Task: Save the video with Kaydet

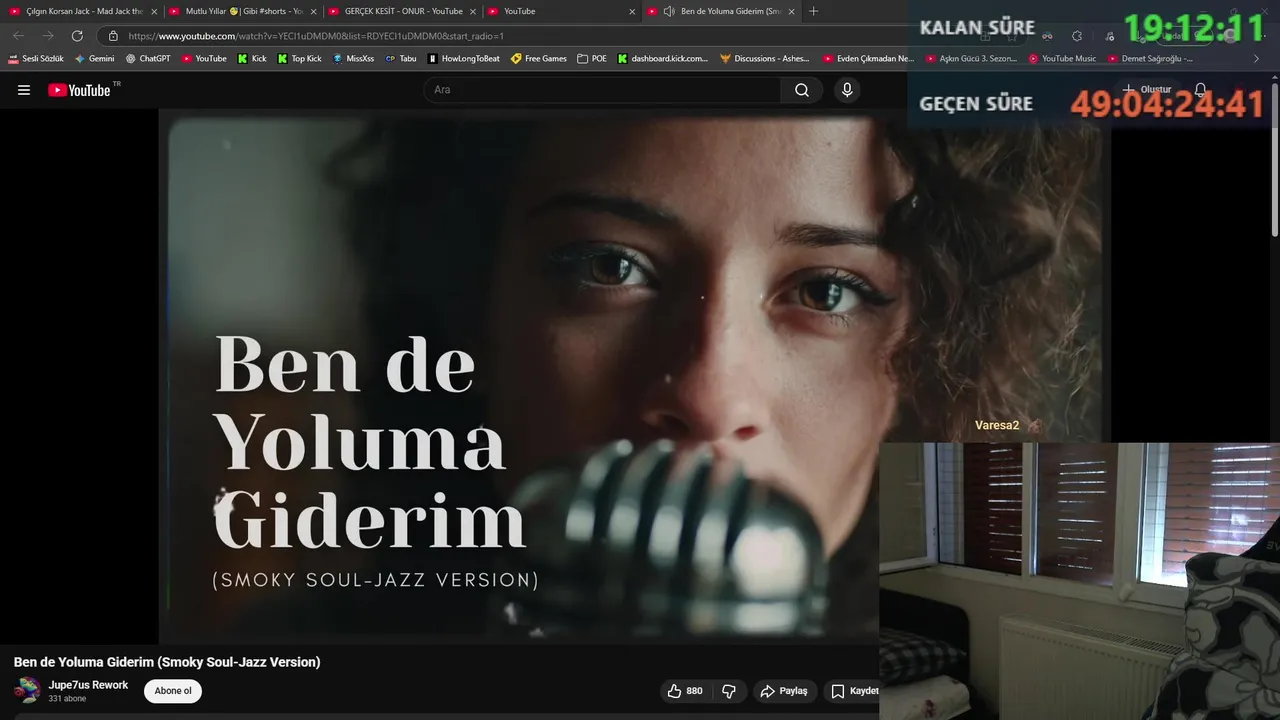Action: tap(854, 691)
